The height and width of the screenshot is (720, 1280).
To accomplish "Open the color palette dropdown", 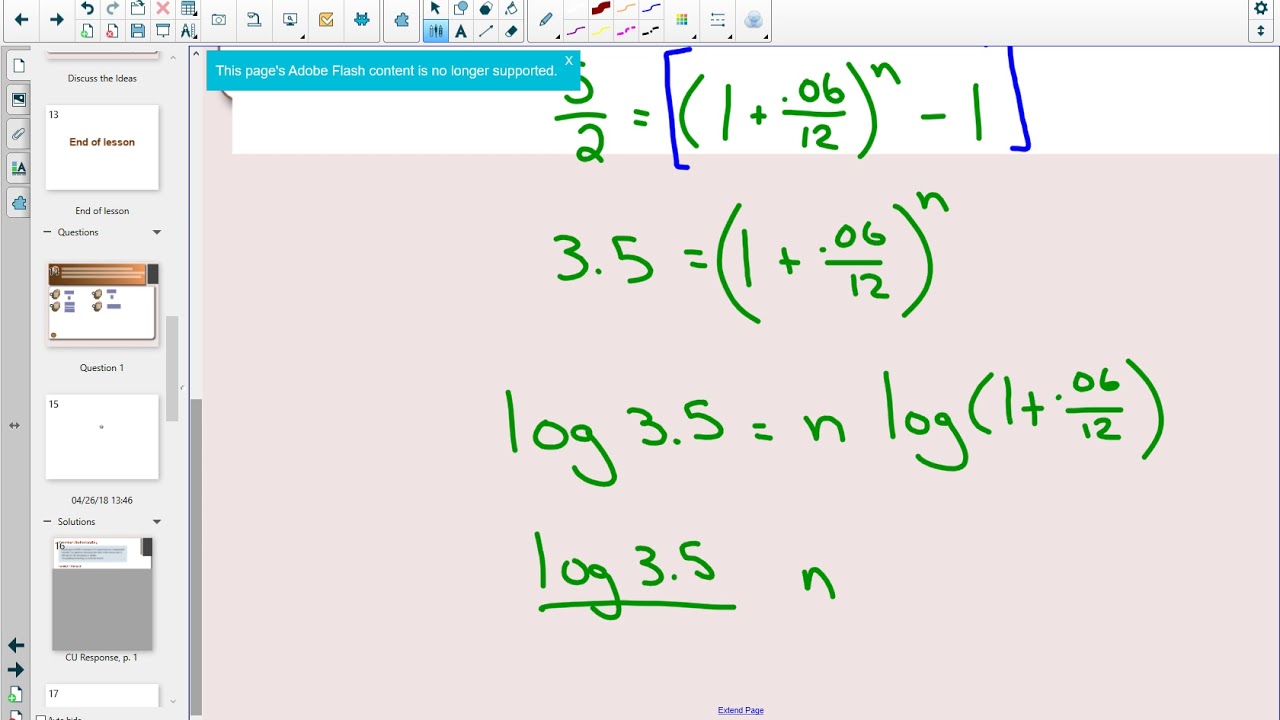I will point(682,20).
